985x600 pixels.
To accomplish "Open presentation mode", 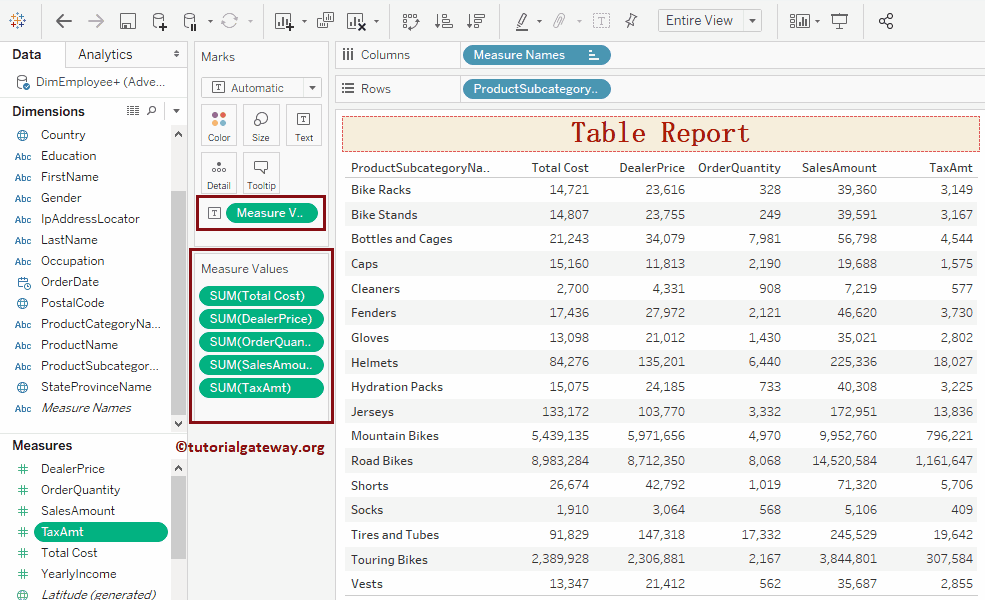I will coord(840,21).
